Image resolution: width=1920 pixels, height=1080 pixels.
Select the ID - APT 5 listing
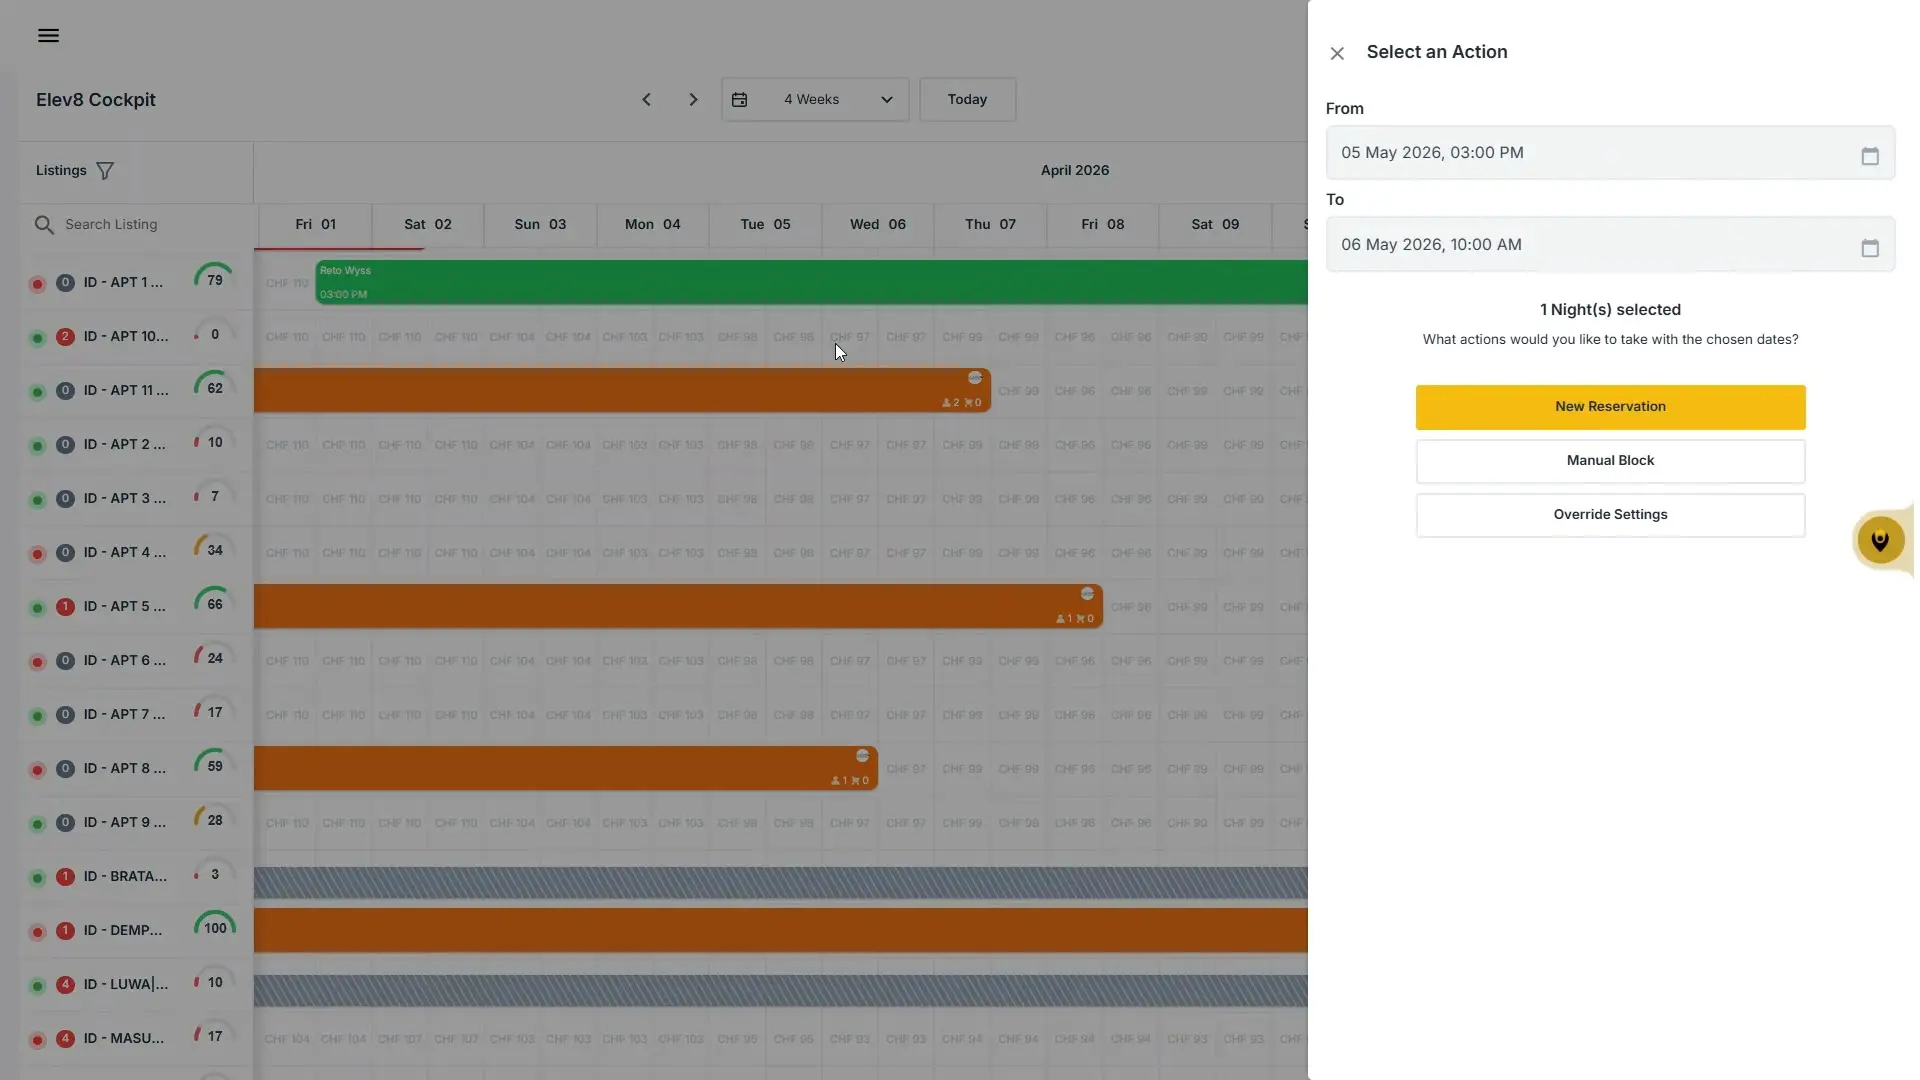point(125,607)
